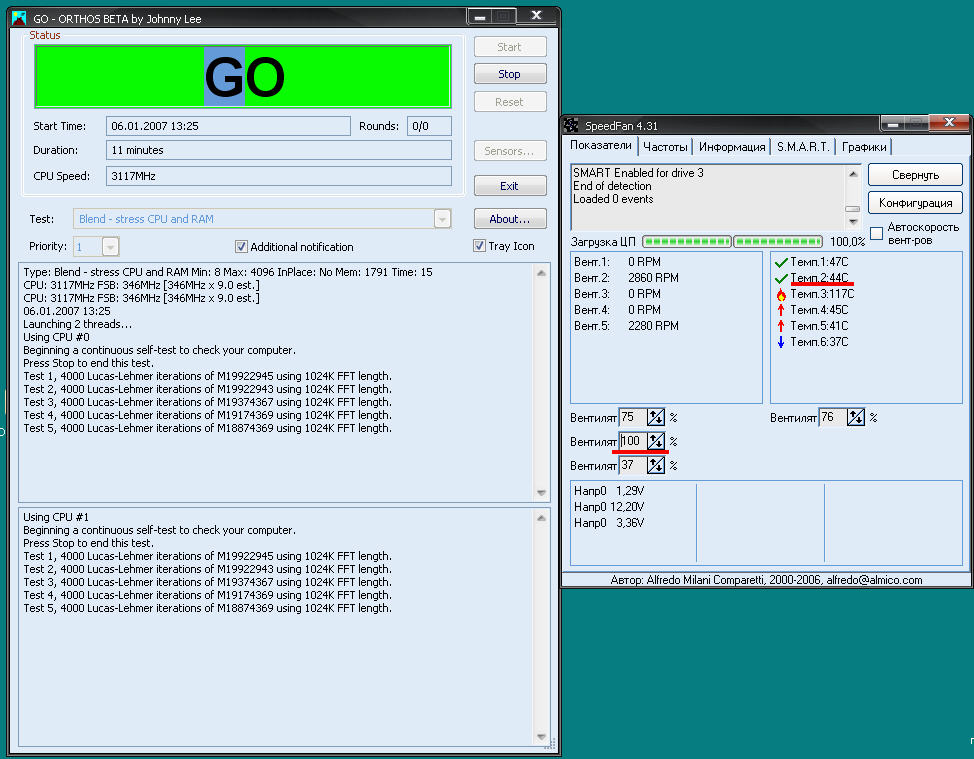Viewport: 974px width, 759px height.
Task: Click 'Вент.1: 0 RPM' reading
Action: coord(617,262)
